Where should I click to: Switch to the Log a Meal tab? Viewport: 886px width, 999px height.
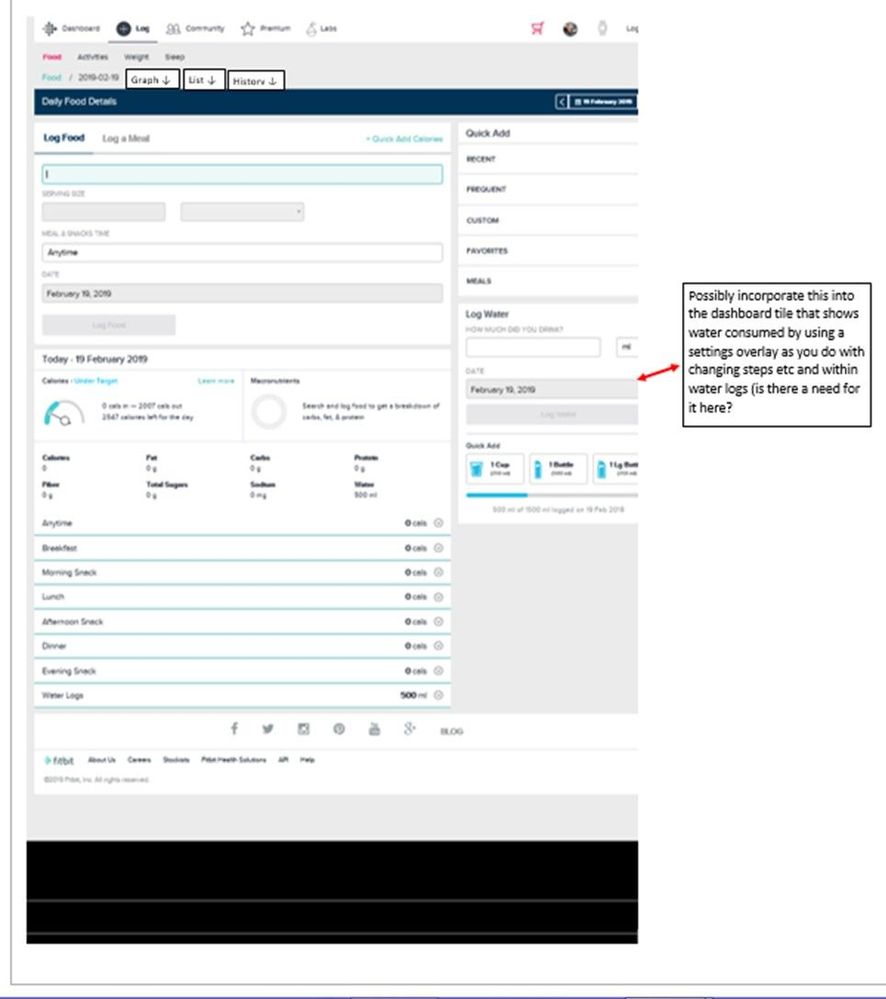[x=126, y=139]
